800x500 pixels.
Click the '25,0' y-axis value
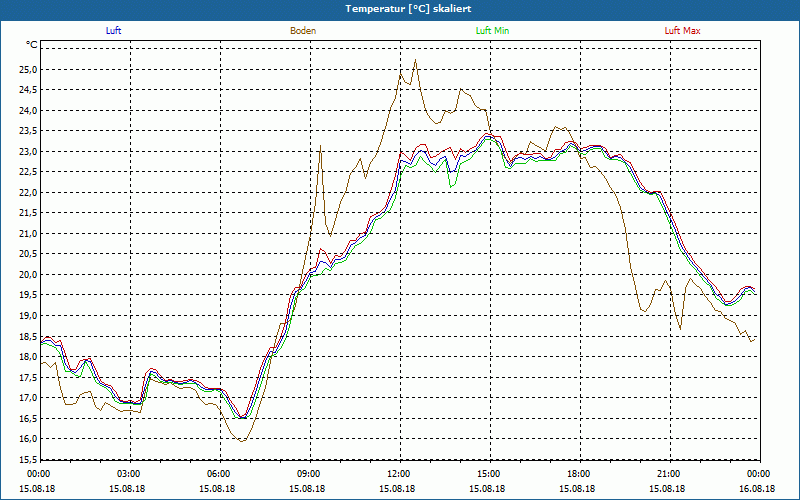click(x=29, y=69)
